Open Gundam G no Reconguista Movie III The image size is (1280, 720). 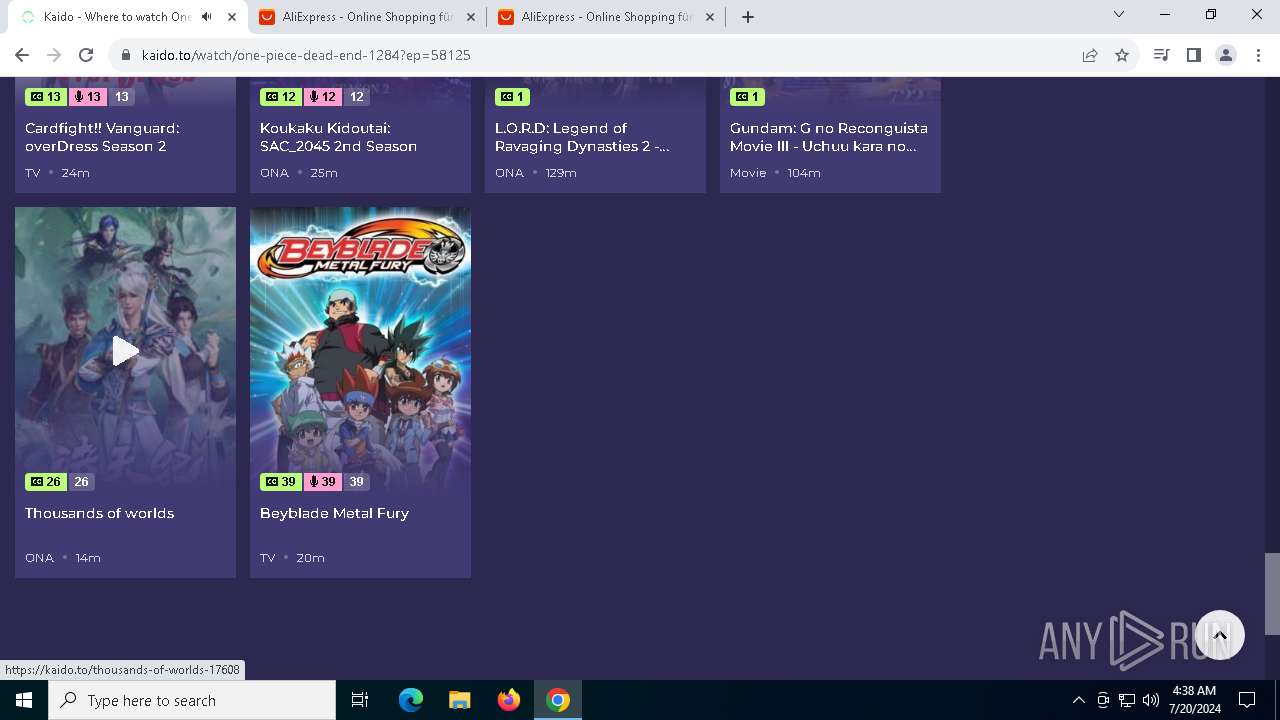pos(829,137)
